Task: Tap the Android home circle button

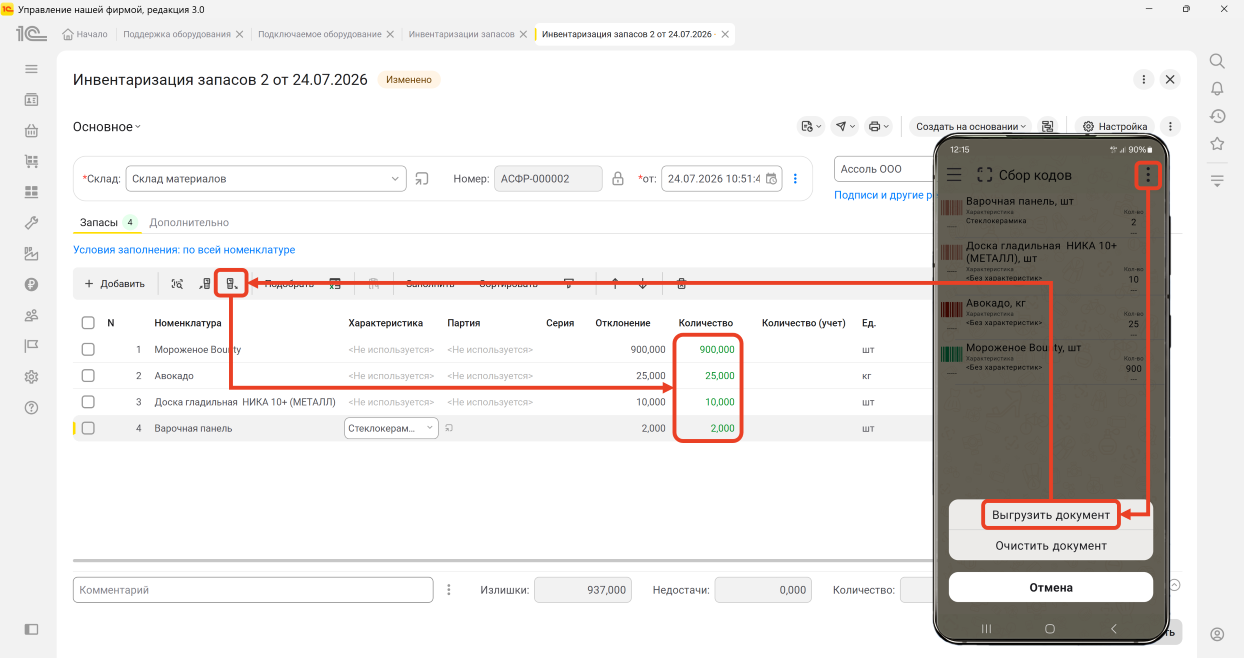Action: tap(1050, 628)
